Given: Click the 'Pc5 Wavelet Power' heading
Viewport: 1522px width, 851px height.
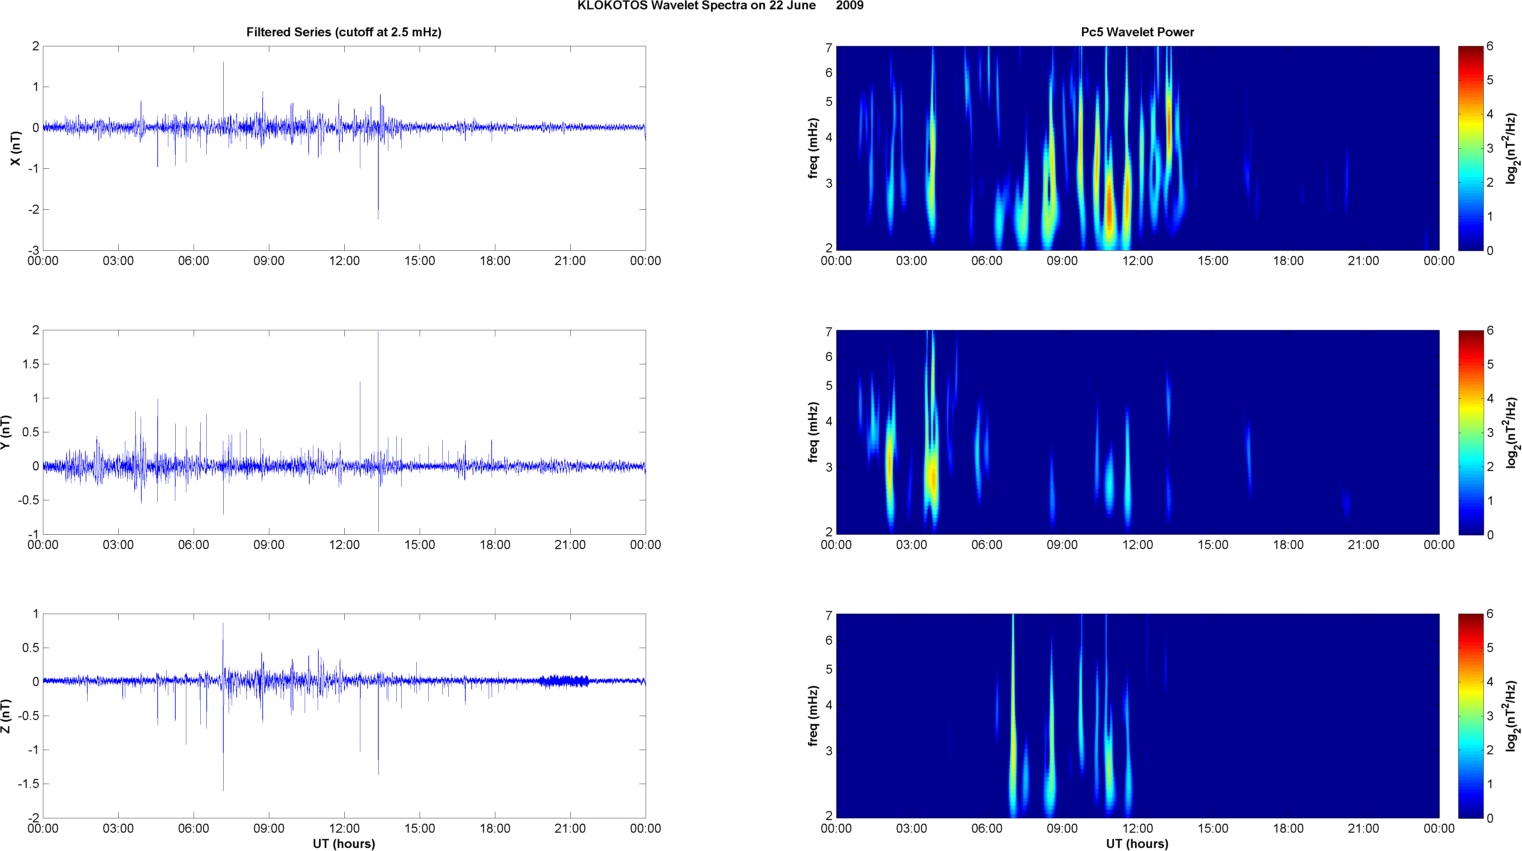Looking at the screenshot, I should [x=1137, y=32].
